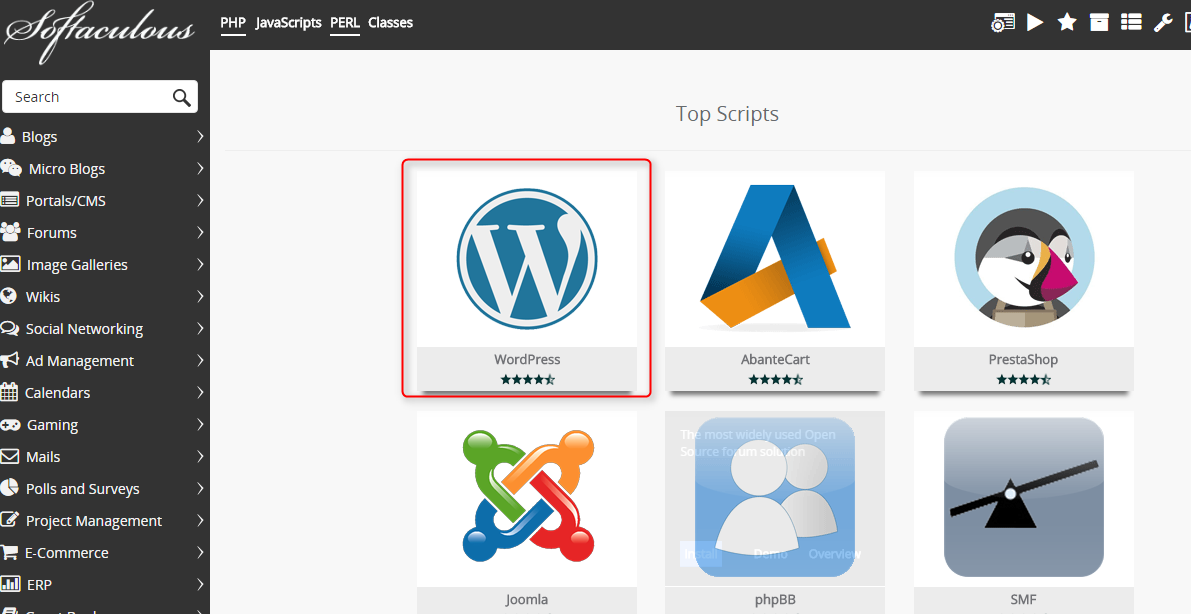
Task: Click the WordPress star rating
Action: click(527, 379)
